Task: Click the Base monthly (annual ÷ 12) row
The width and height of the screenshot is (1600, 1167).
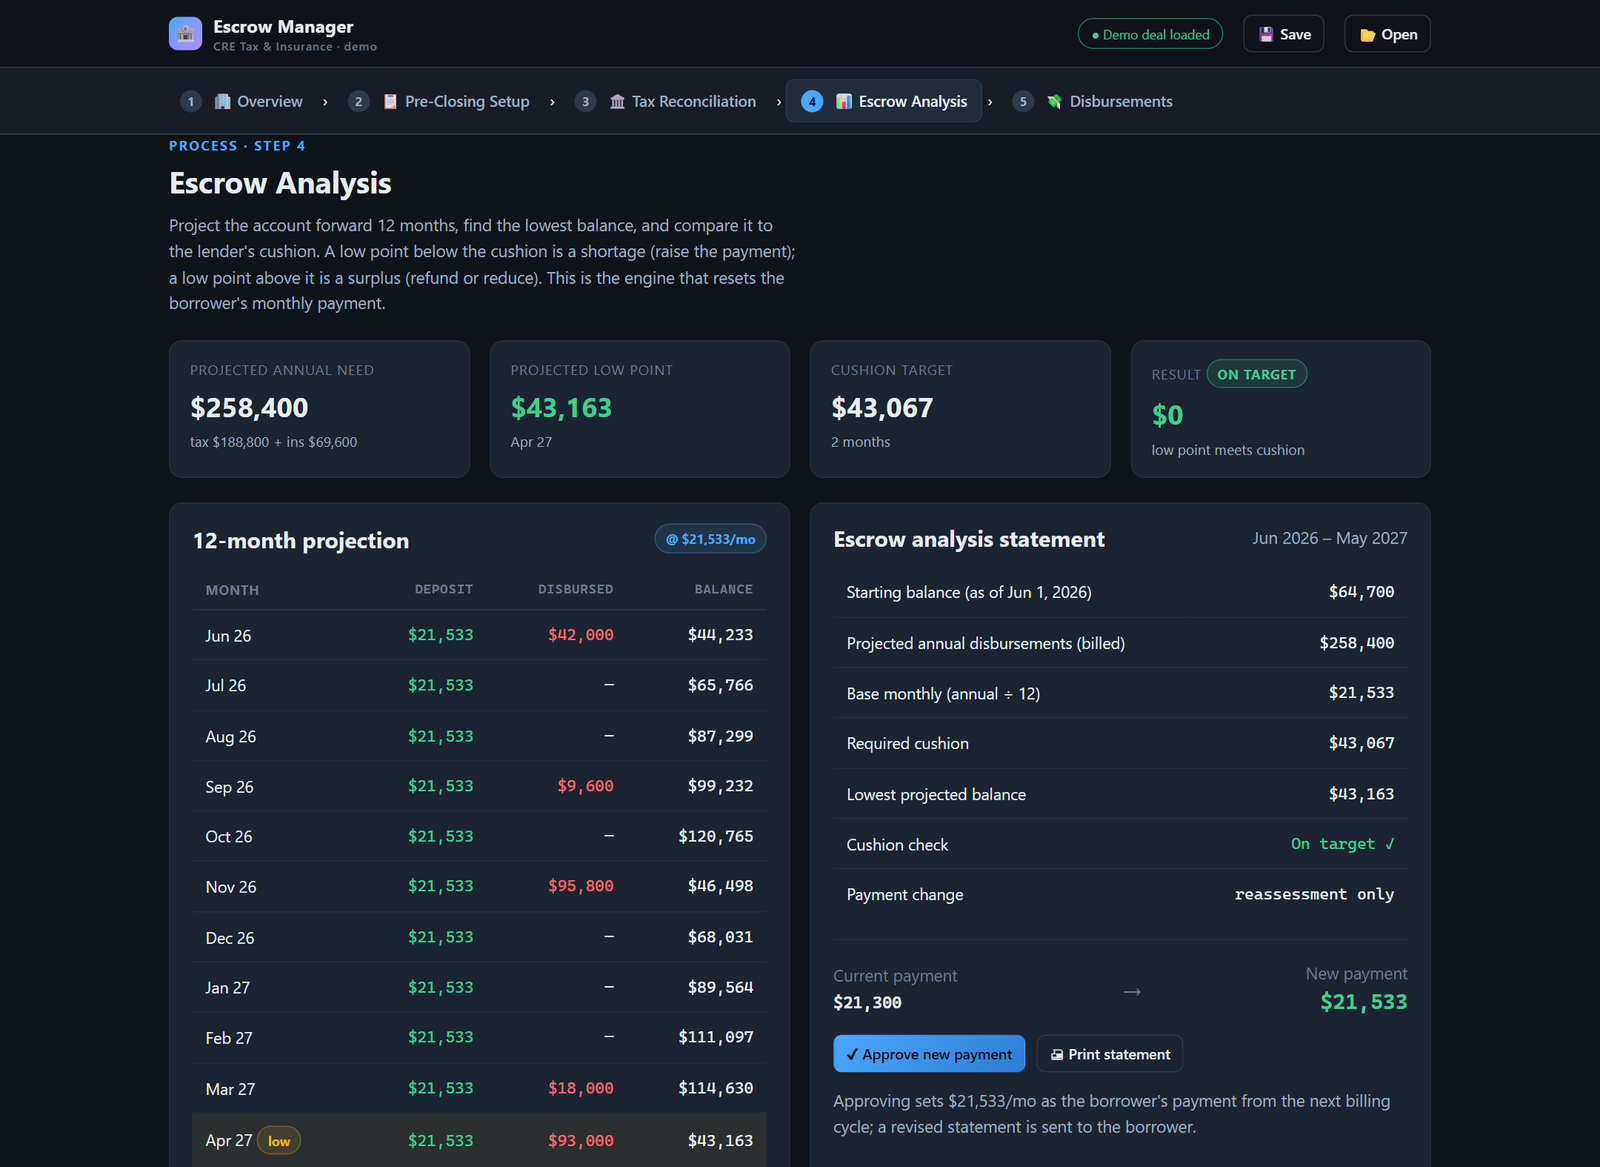Action: click(x=1120, y=693)
